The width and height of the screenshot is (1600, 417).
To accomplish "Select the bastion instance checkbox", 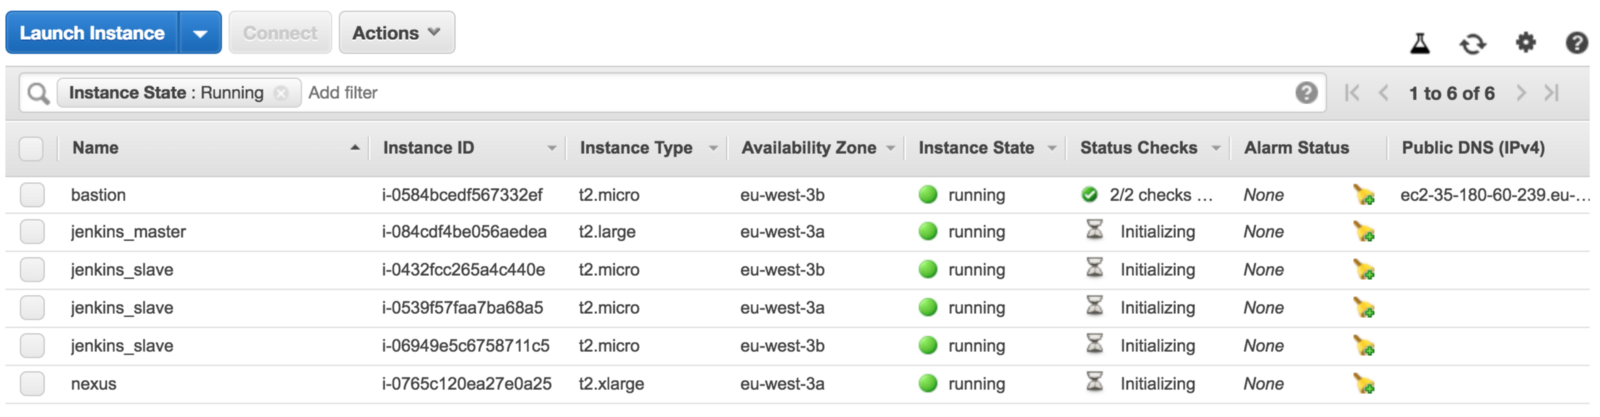I will pyautogui.click(x=32, y=195).
